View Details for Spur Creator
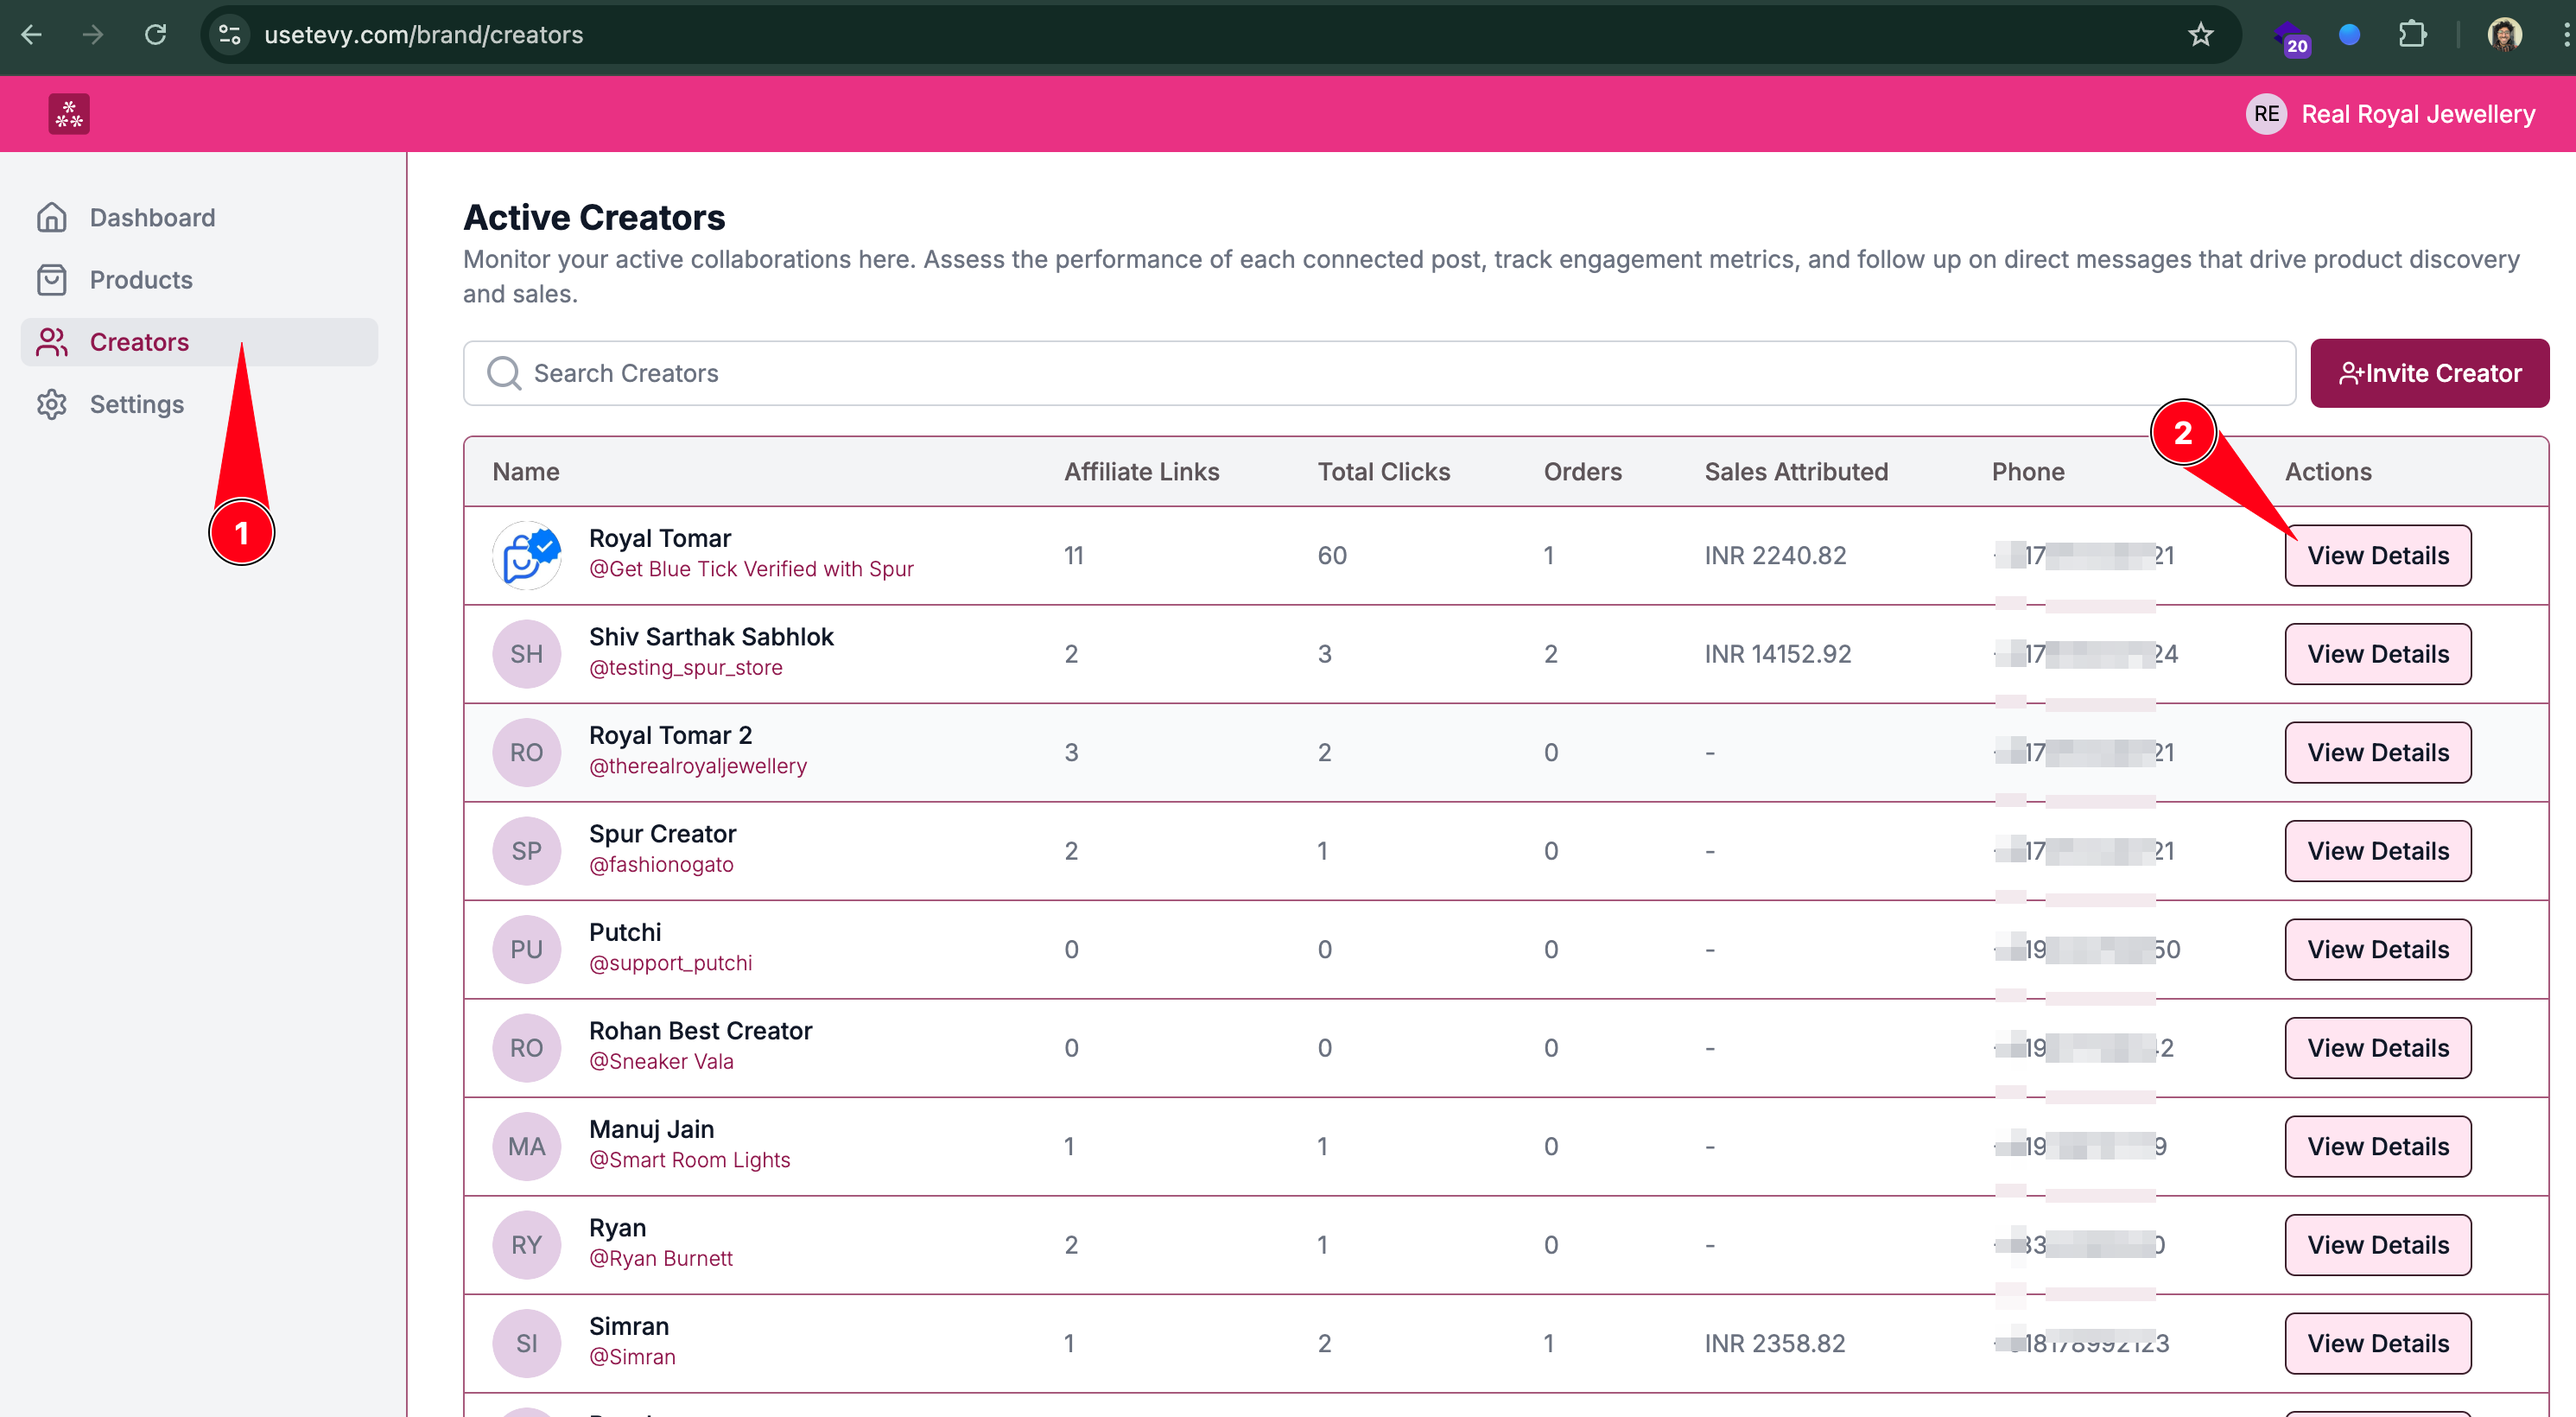 pyautogui.click(x=2377, y=851)
